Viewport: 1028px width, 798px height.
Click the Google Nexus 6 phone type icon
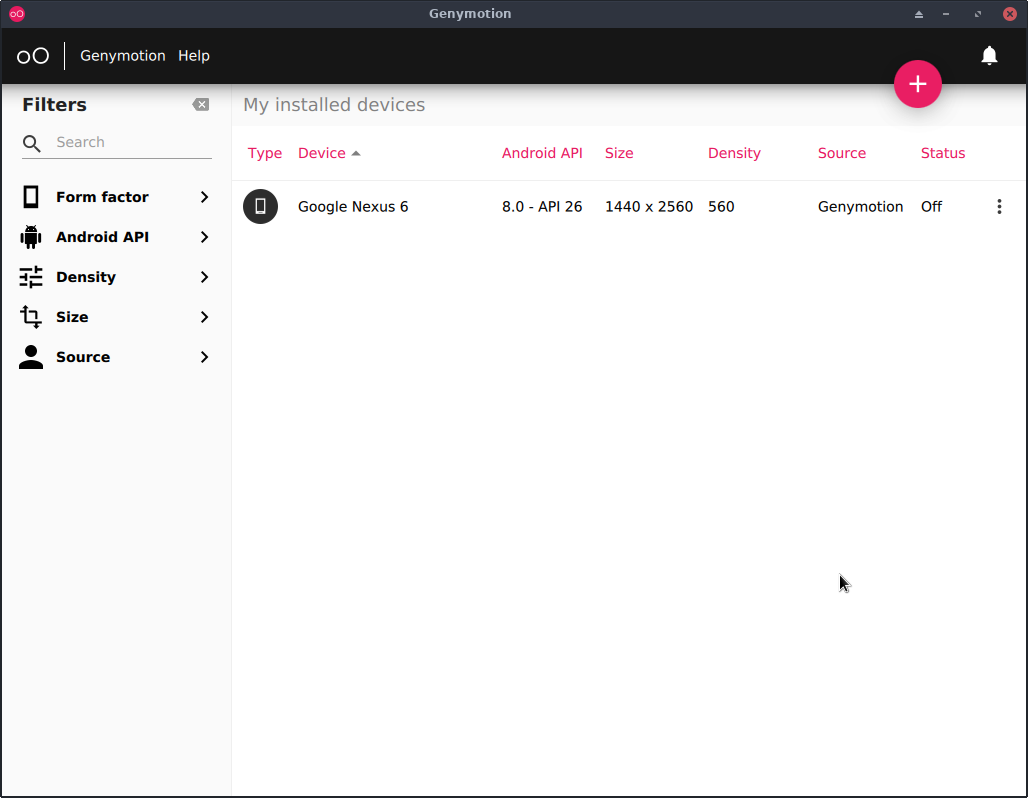(260, 207)
